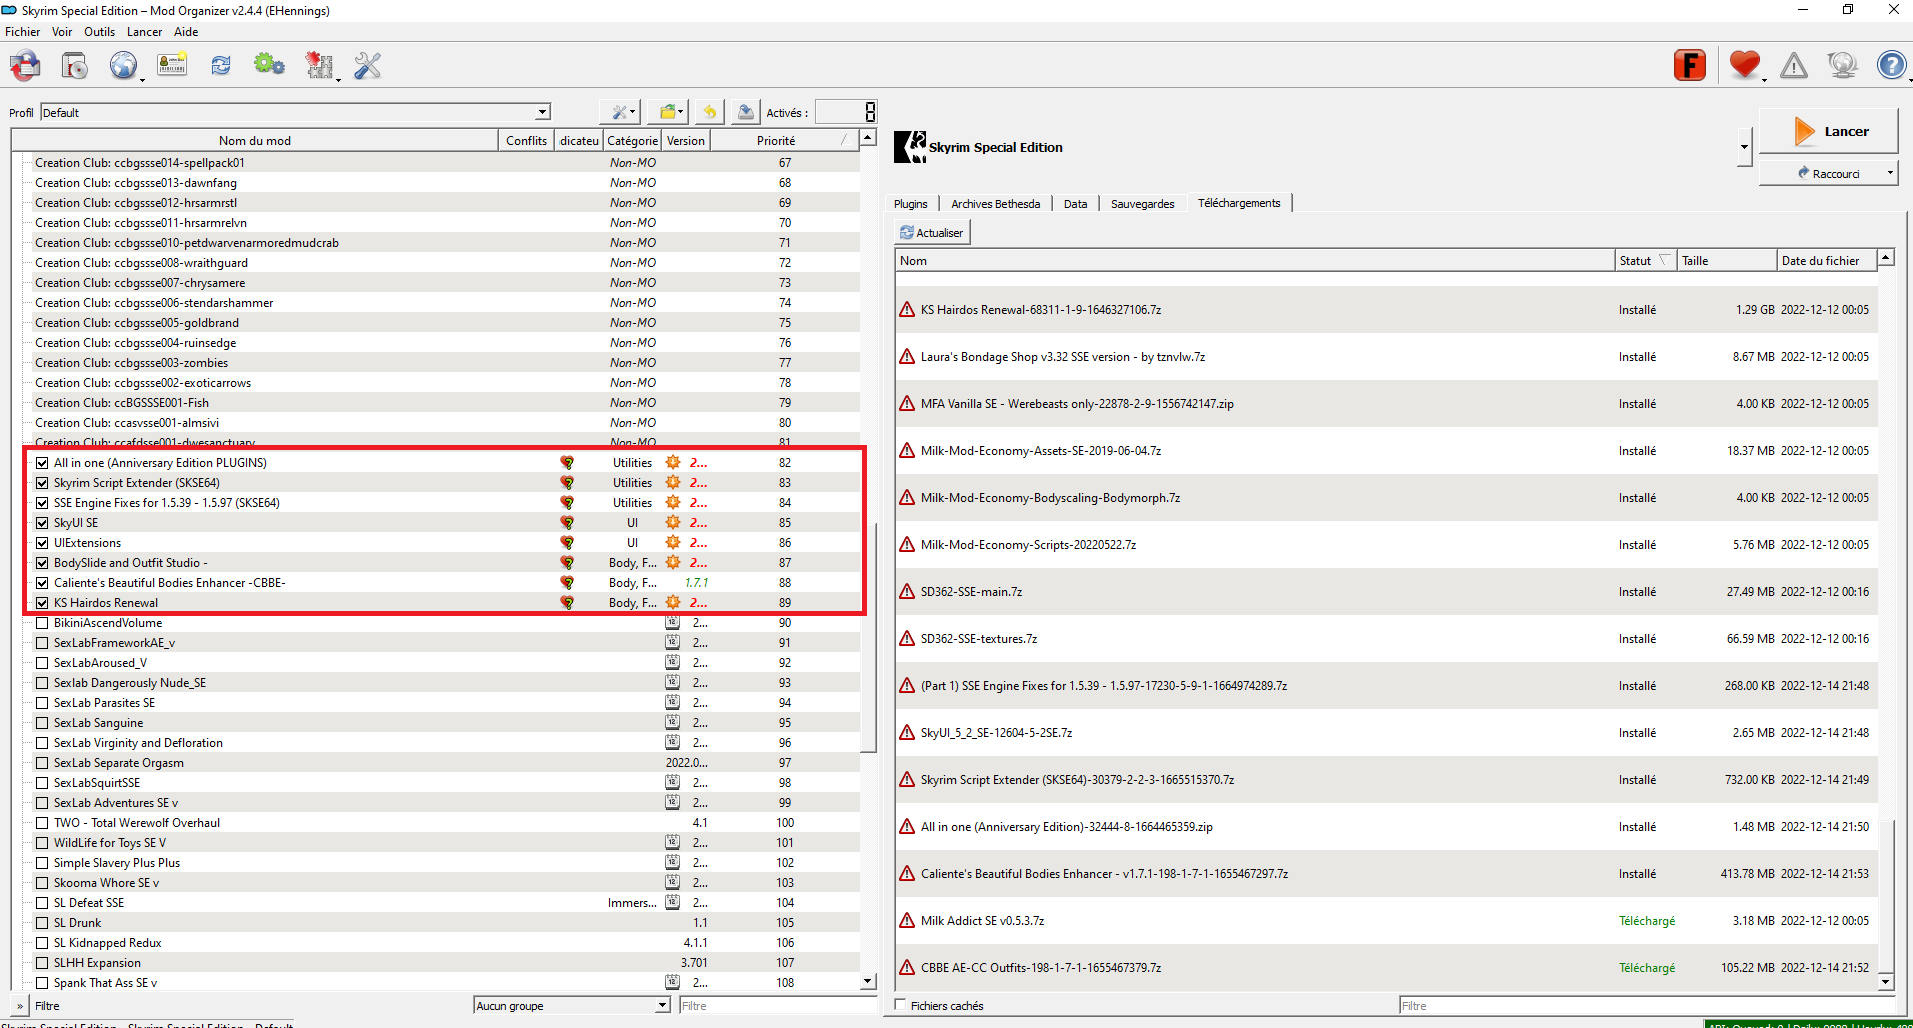Open the Raccourci dropdown button
This screenshot has width=1913, height=1028.
[1828, 173]
